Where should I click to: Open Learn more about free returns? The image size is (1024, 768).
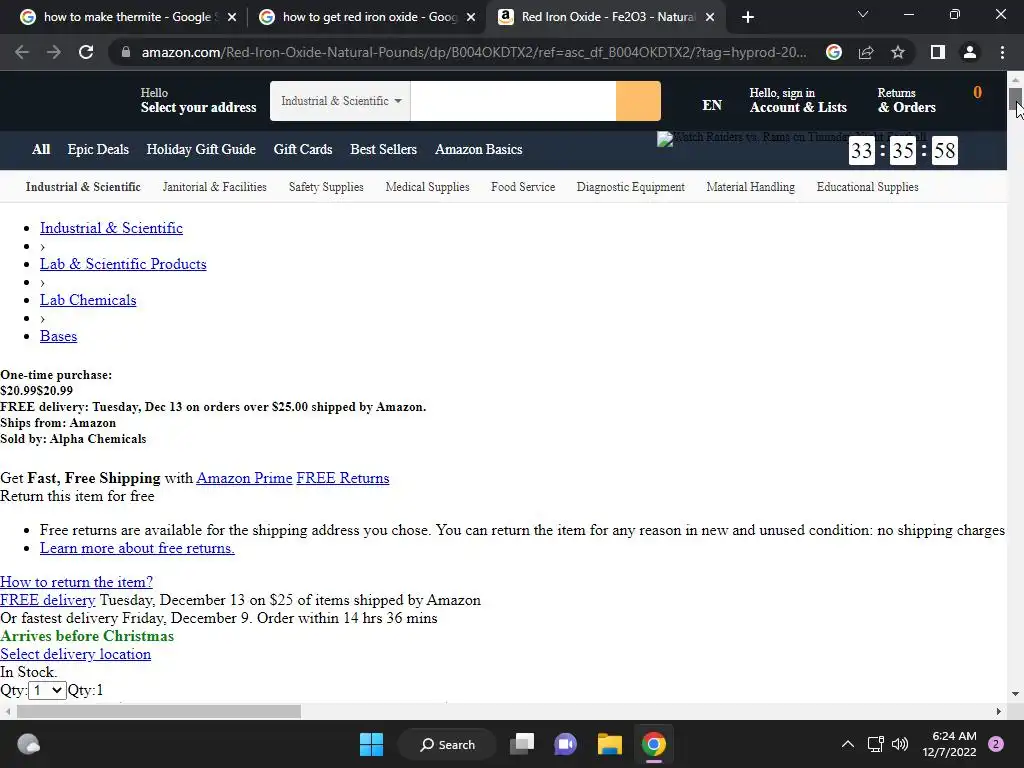coord(137,548)
